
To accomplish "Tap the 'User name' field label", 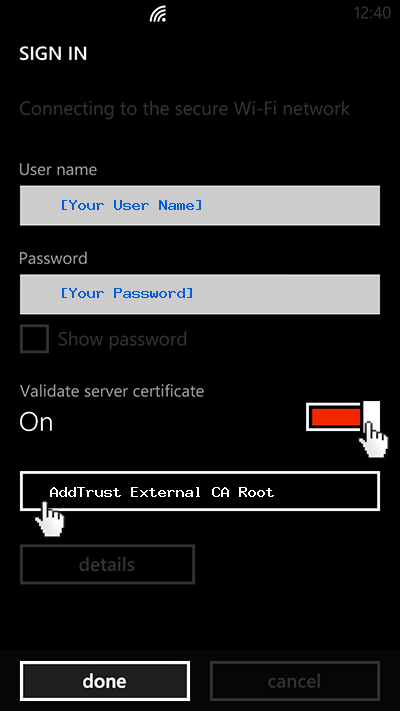I will (x=58, y=170).
